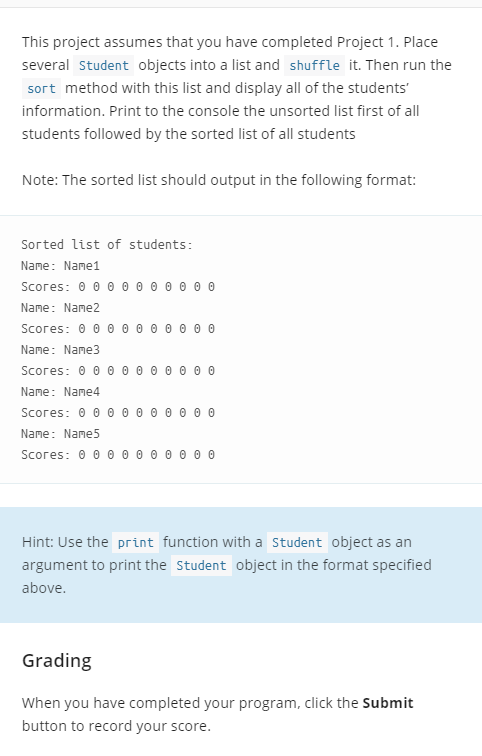Click the "Name: Name4" code line
Image resolution: width=482 pixels, height=756 pixels.
(x=60, y=392)
